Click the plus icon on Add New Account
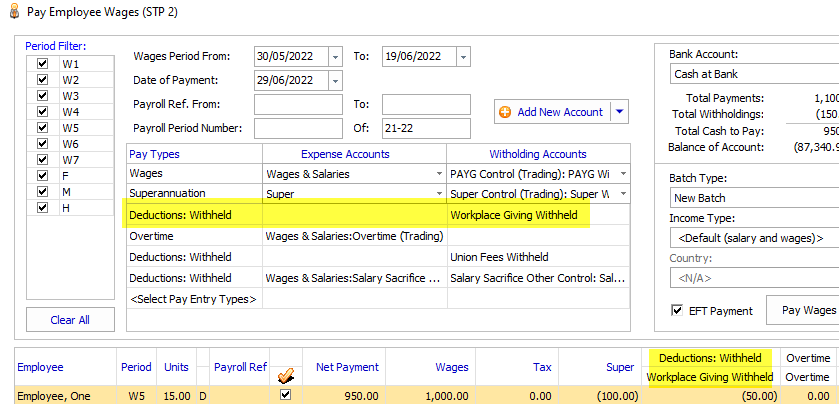Image resolution: width=839 pixels, height=404 pixels. [x=505, y=112]
